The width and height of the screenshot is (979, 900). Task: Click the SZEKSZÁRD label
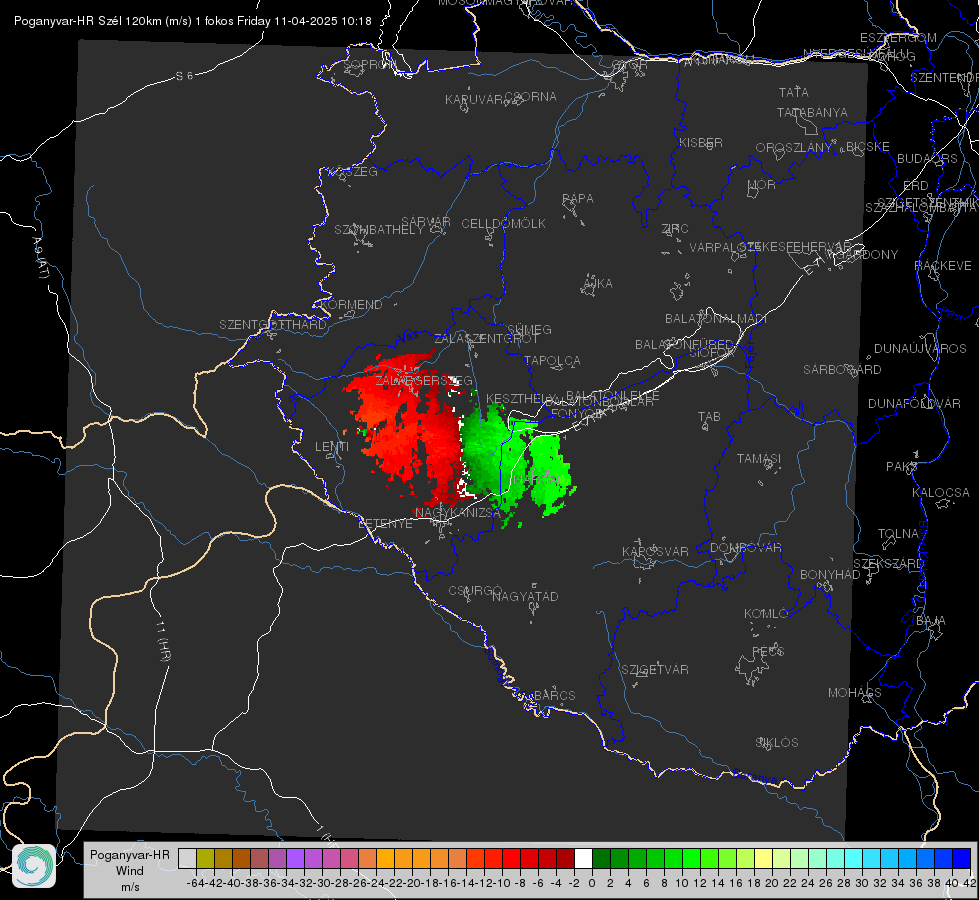point(888,564)
